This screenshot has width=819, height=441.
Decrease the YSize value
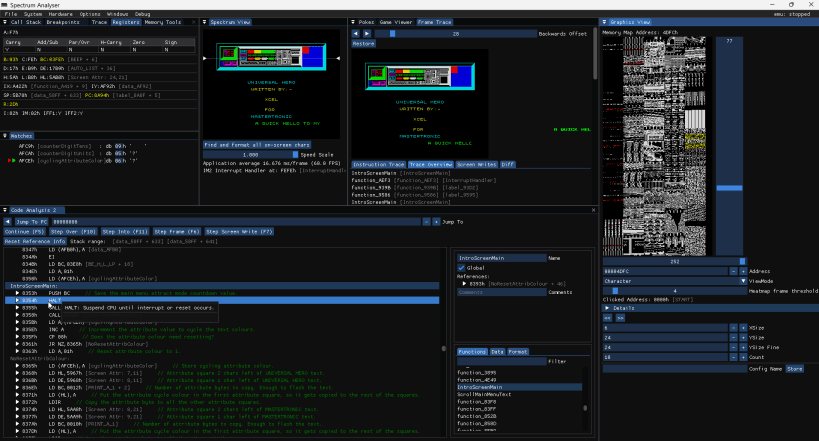click(733, 338)
